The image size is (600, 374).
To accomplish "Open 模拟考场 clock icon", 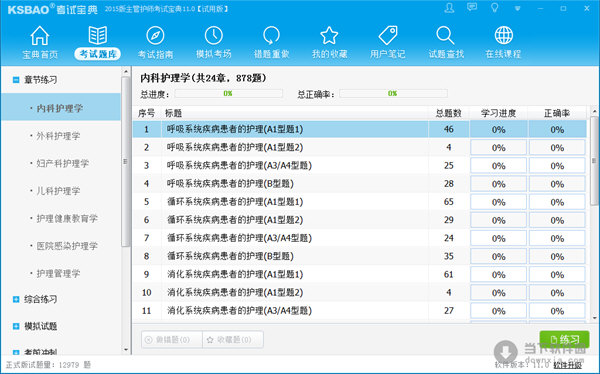I will (214, 36).
